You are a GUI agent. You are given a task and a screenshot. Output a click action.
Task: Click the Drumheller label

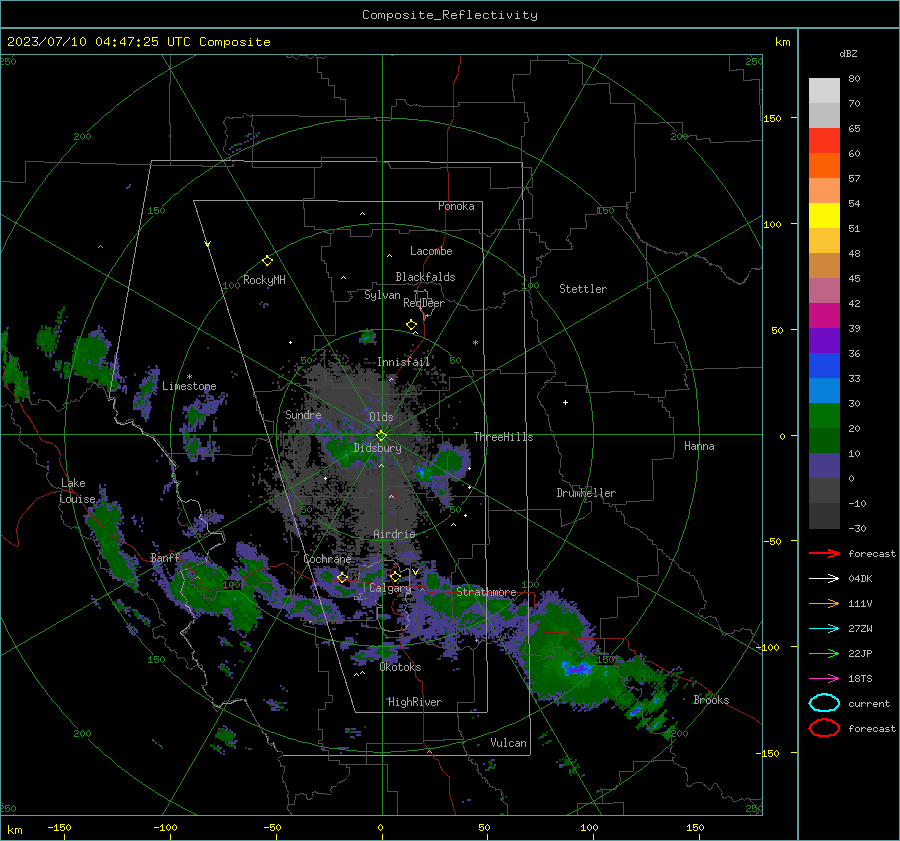[x=586, y=493]
